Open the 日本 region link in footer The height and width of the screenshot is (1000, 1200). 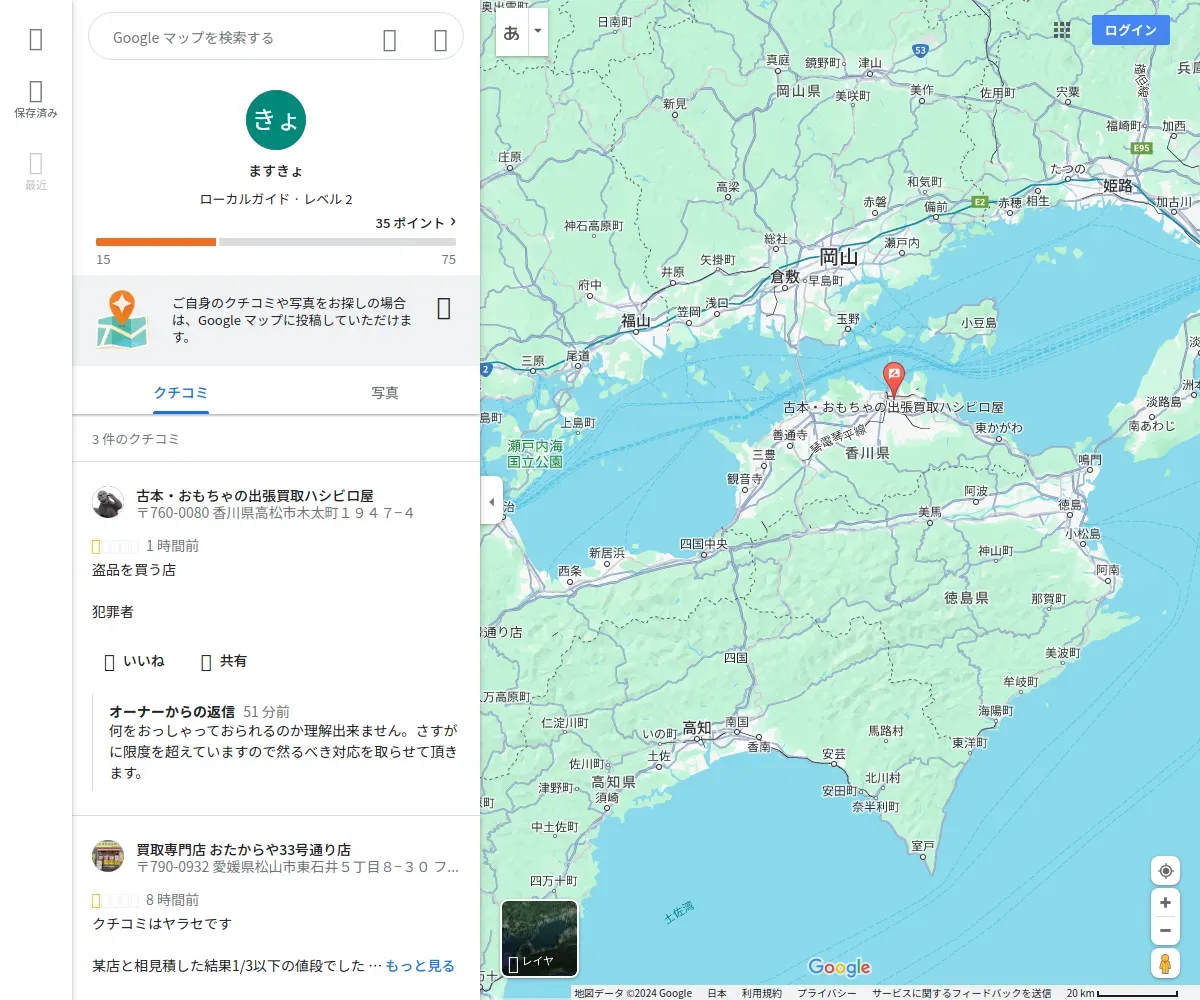[717, 993]
